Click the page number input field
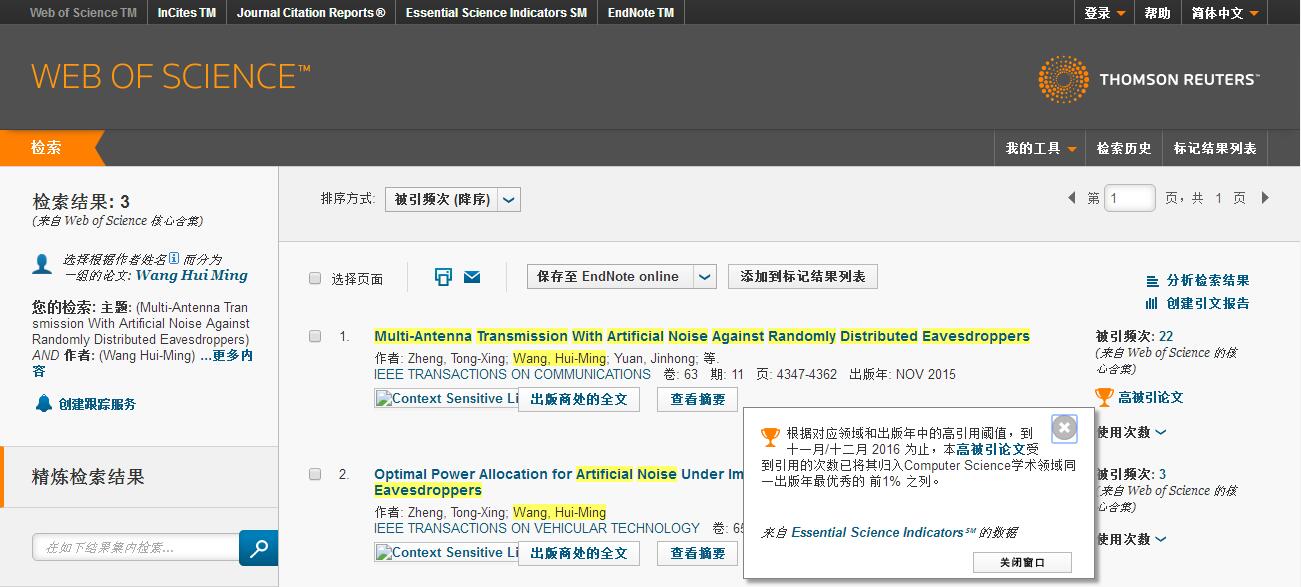1301x587 pixels. pyautogui.click(x=1130, y=198)
